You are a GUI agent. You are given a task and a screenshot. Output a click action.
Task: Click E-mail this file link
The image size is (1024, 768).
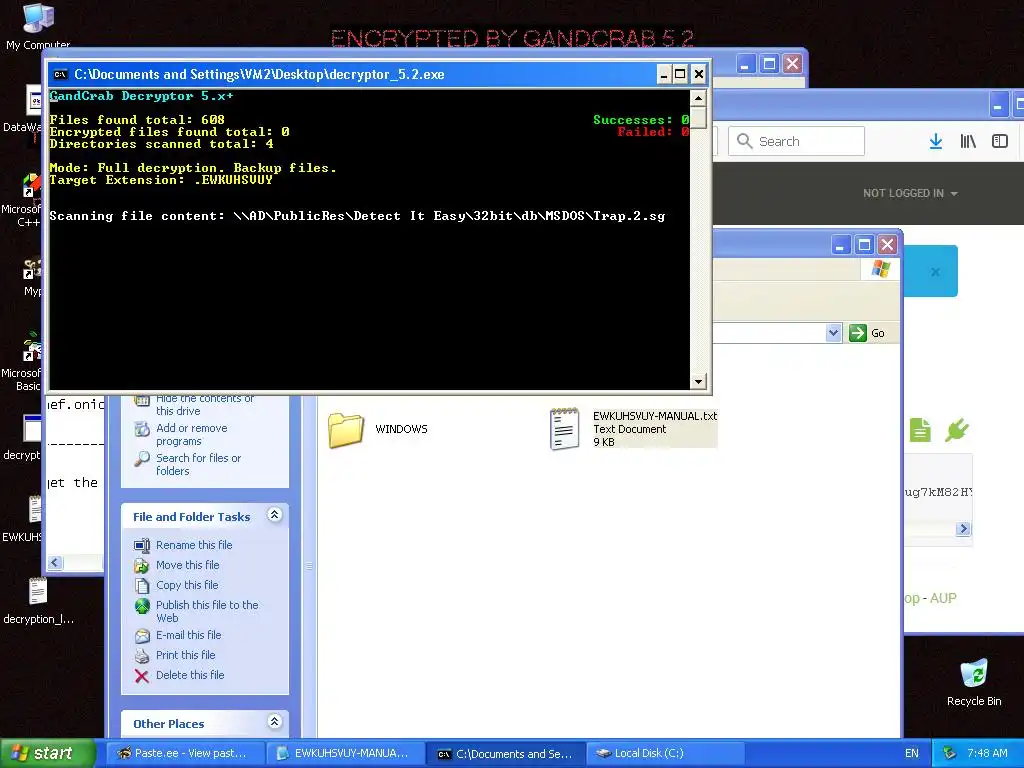click(x=188, y=635)
